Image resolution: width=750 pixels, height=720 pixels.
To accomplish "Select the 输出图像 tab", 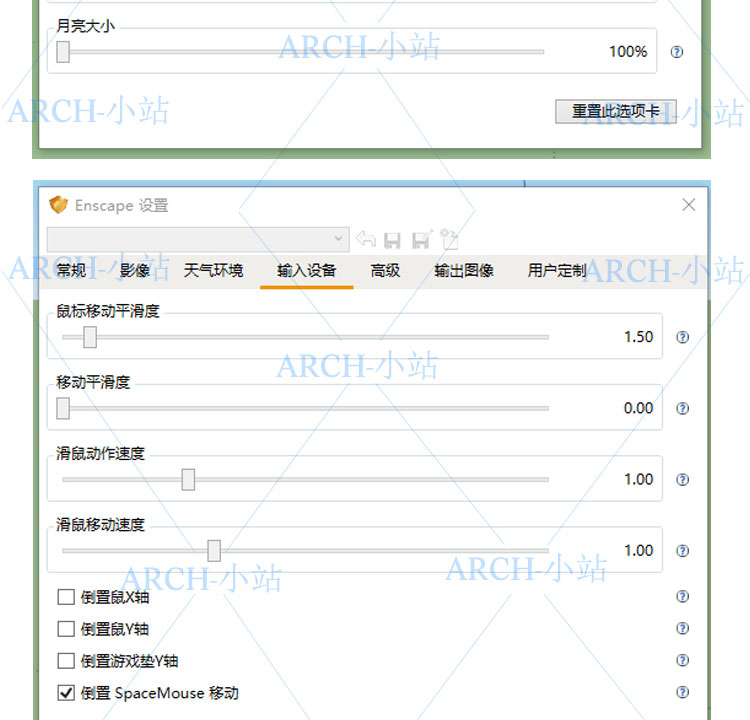I will tap(464, 271).
